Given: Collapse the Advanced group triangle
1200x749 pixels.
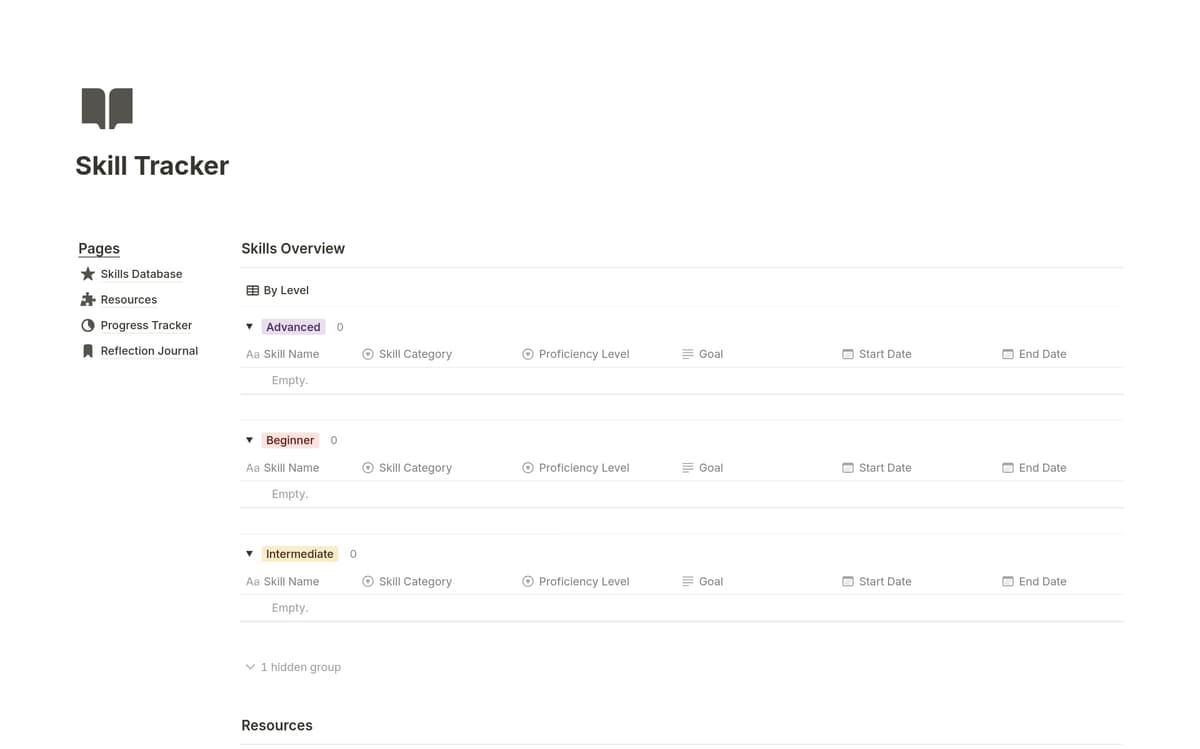Looking at the screenshot, I should tap(249, 326).
